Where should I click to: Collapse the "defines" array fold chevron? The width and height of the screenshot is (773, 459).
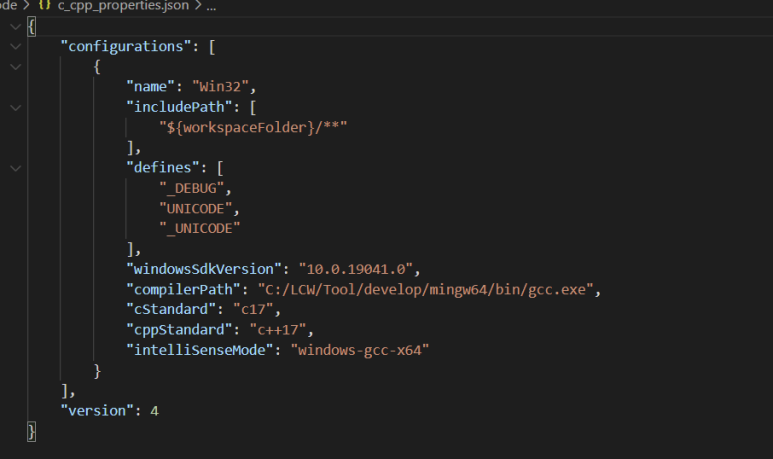click(x=16, y=168)
